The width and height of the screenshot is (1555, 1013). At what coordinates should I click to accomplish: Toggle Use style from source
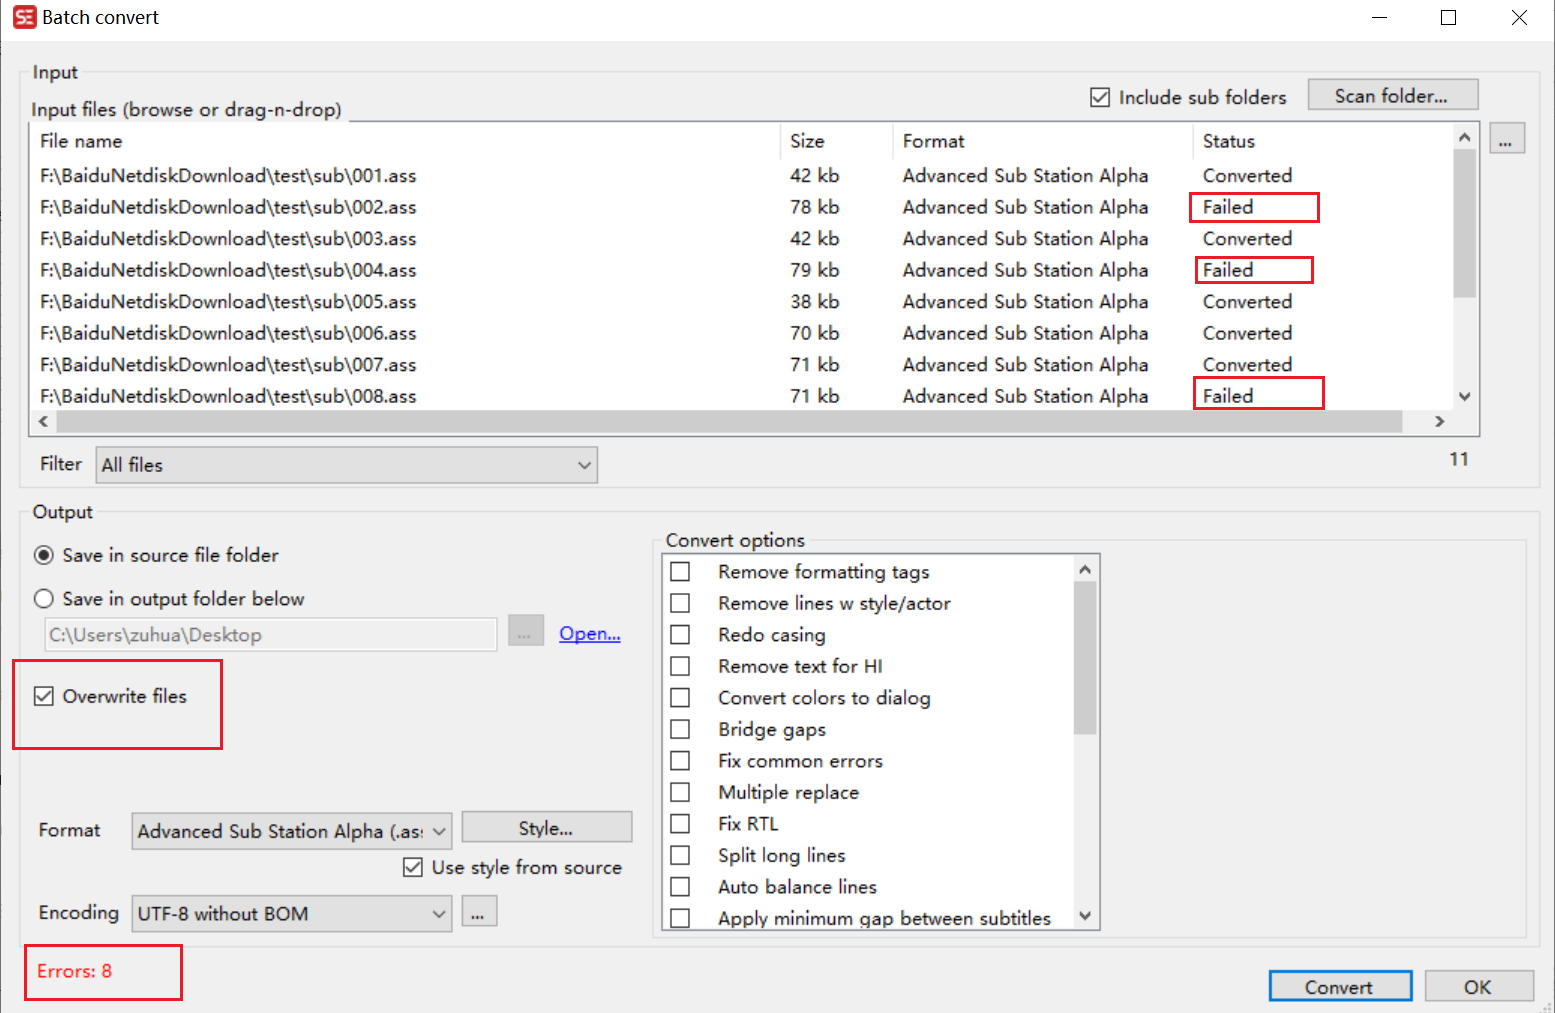(413, 867)
